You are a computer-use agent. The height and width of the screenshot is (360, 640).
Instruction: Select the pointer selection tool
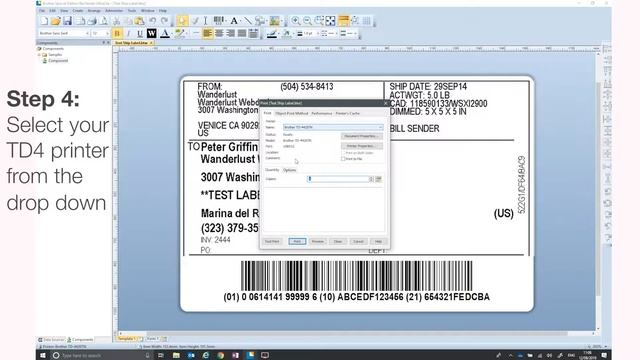(182, 21)
